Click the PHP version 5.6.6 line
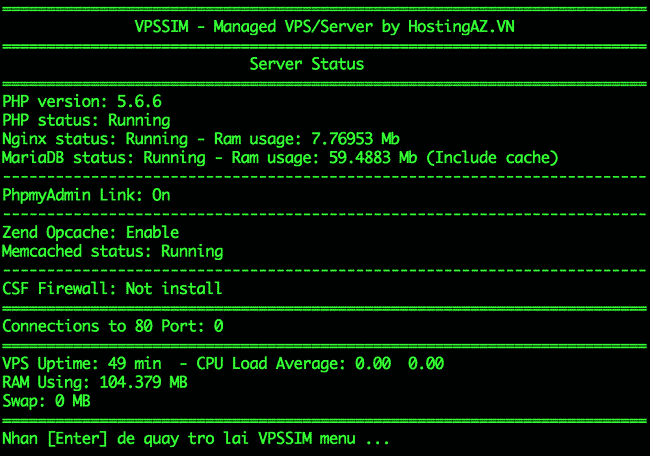The height and width of the screenshot is (456, 650). [82, 102]
